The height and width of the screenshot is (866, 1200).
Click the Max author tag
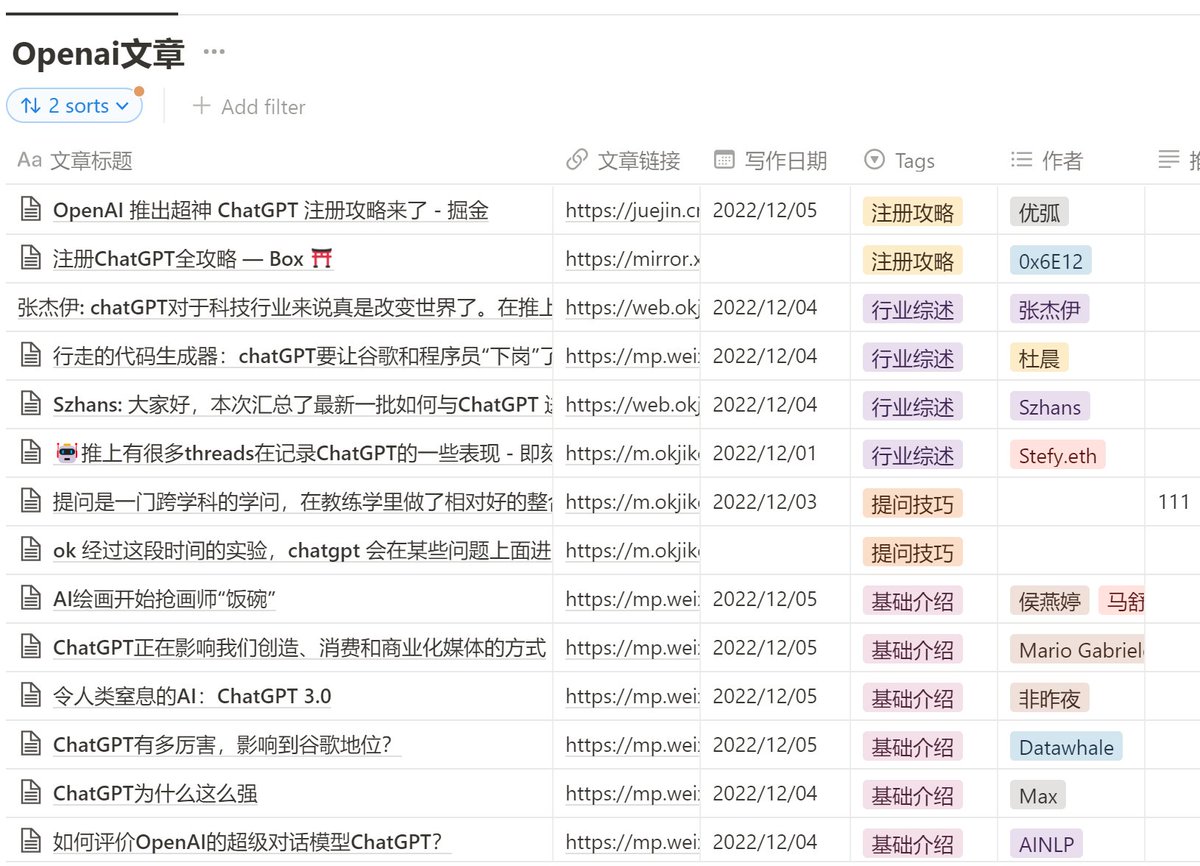[1038, 796]
